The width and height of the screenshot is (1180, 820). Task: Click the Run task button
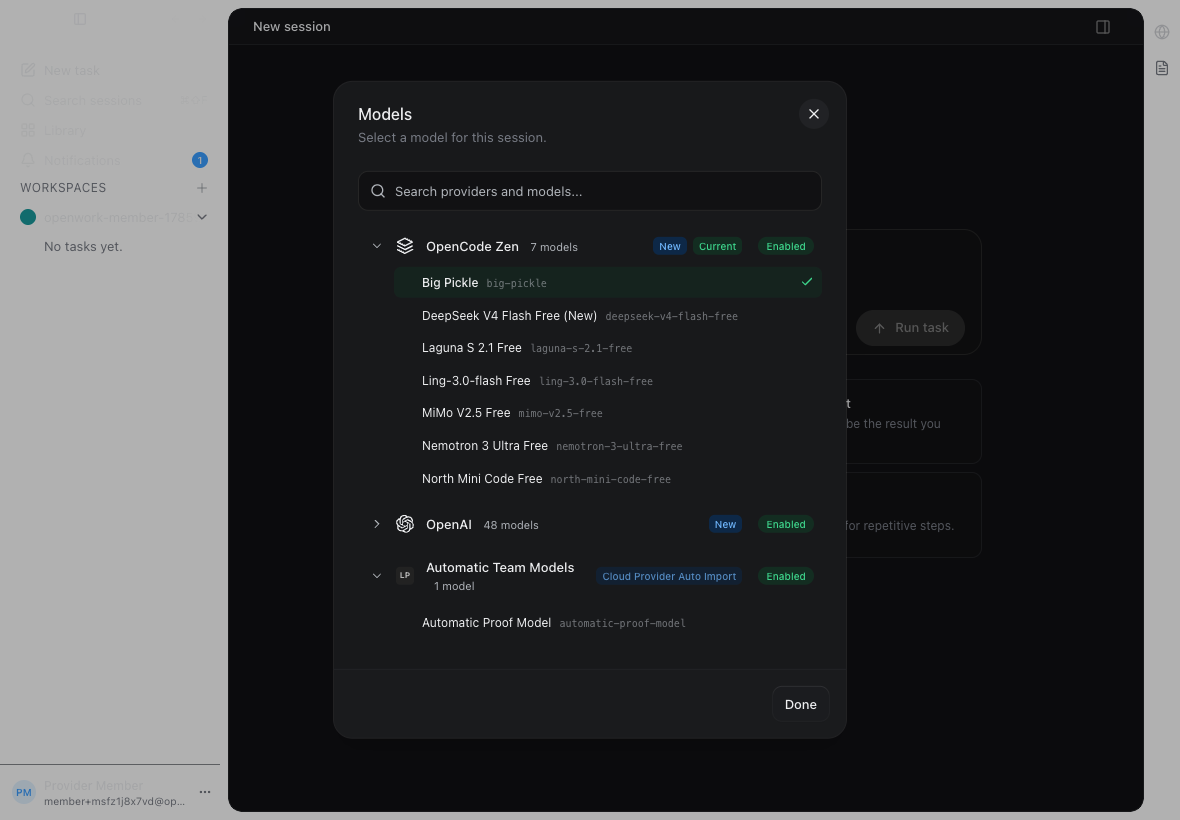(910, 328)
